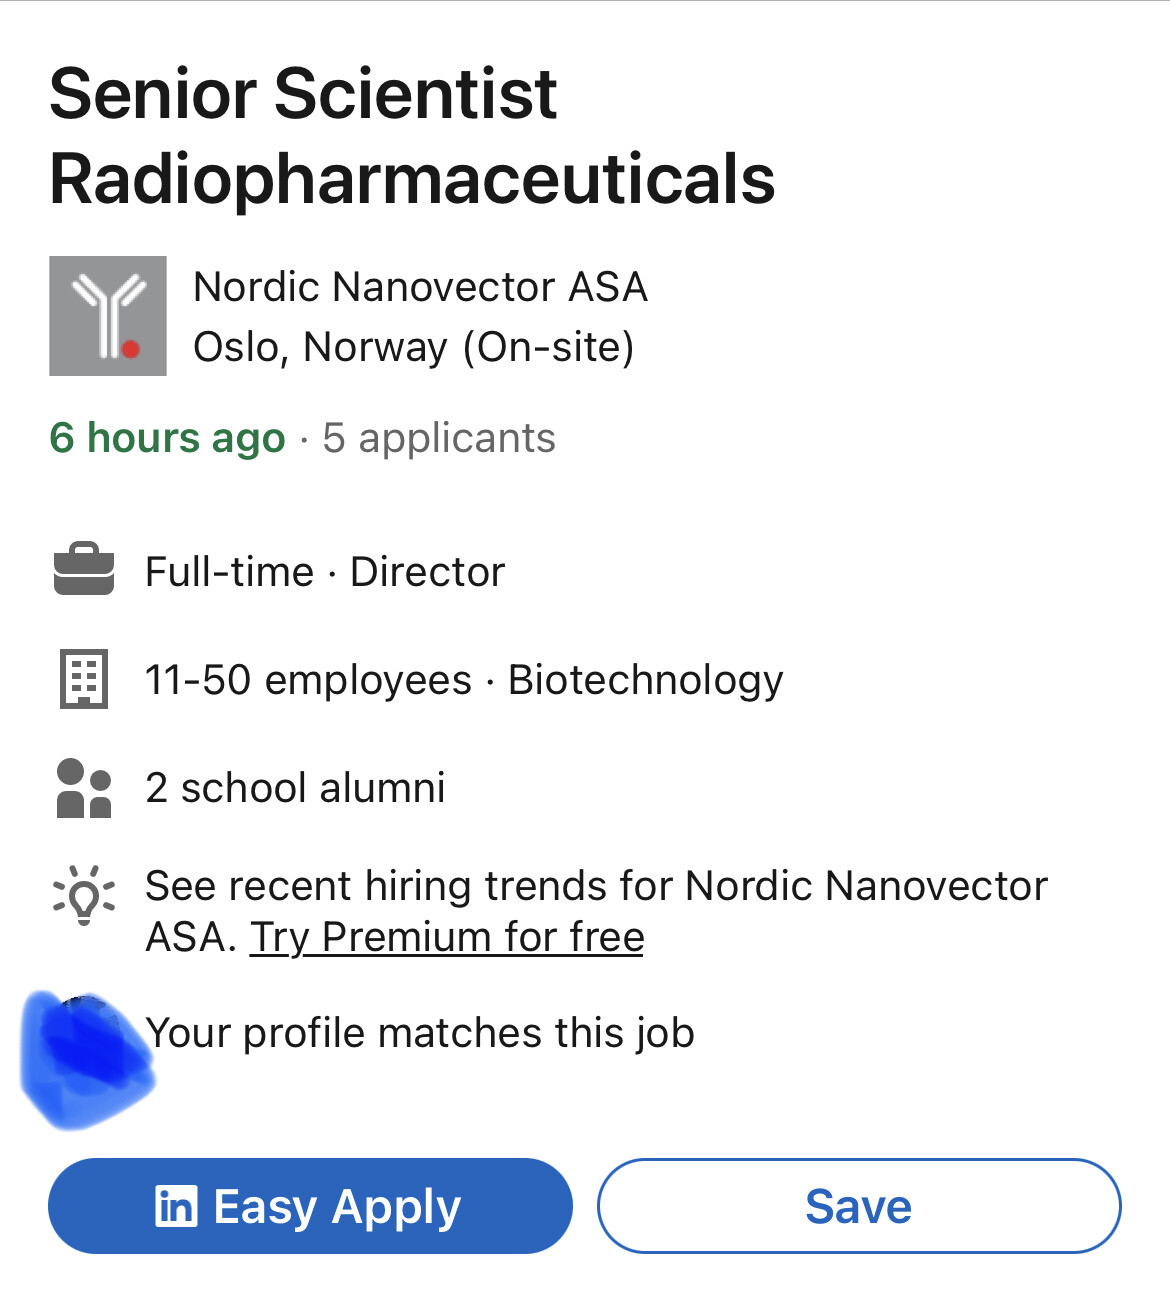Apply using the Easy Apply button
This screenshot has height=1296, width=1170.
tap(310, 1206)
